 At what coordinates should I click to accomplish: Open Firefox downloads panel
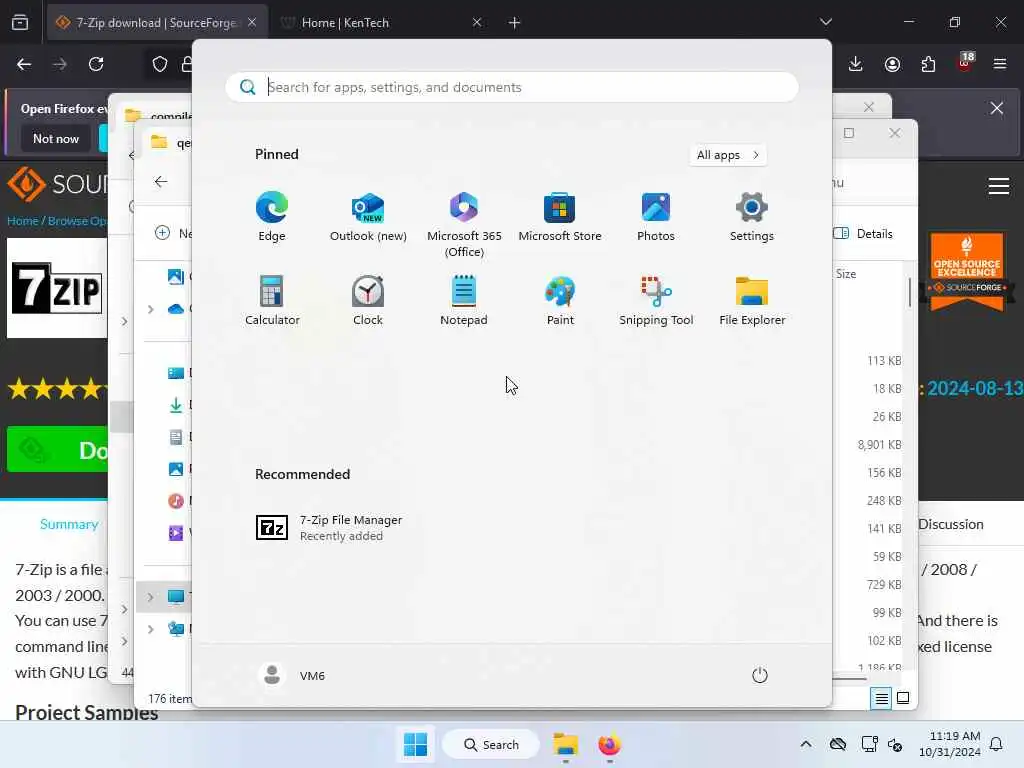856,64
